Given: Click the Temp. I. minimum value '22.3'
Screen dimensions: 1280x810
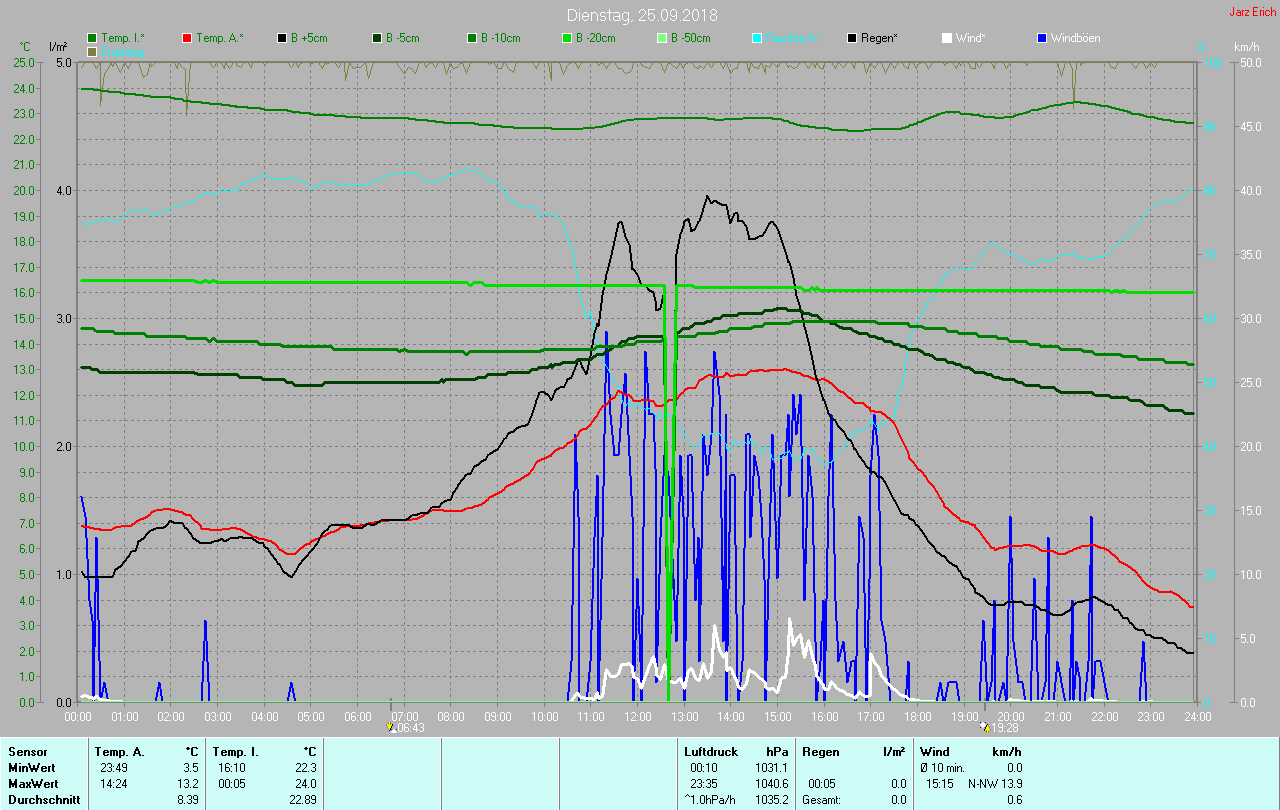Looking at the screenshot, I should (304, 767).
